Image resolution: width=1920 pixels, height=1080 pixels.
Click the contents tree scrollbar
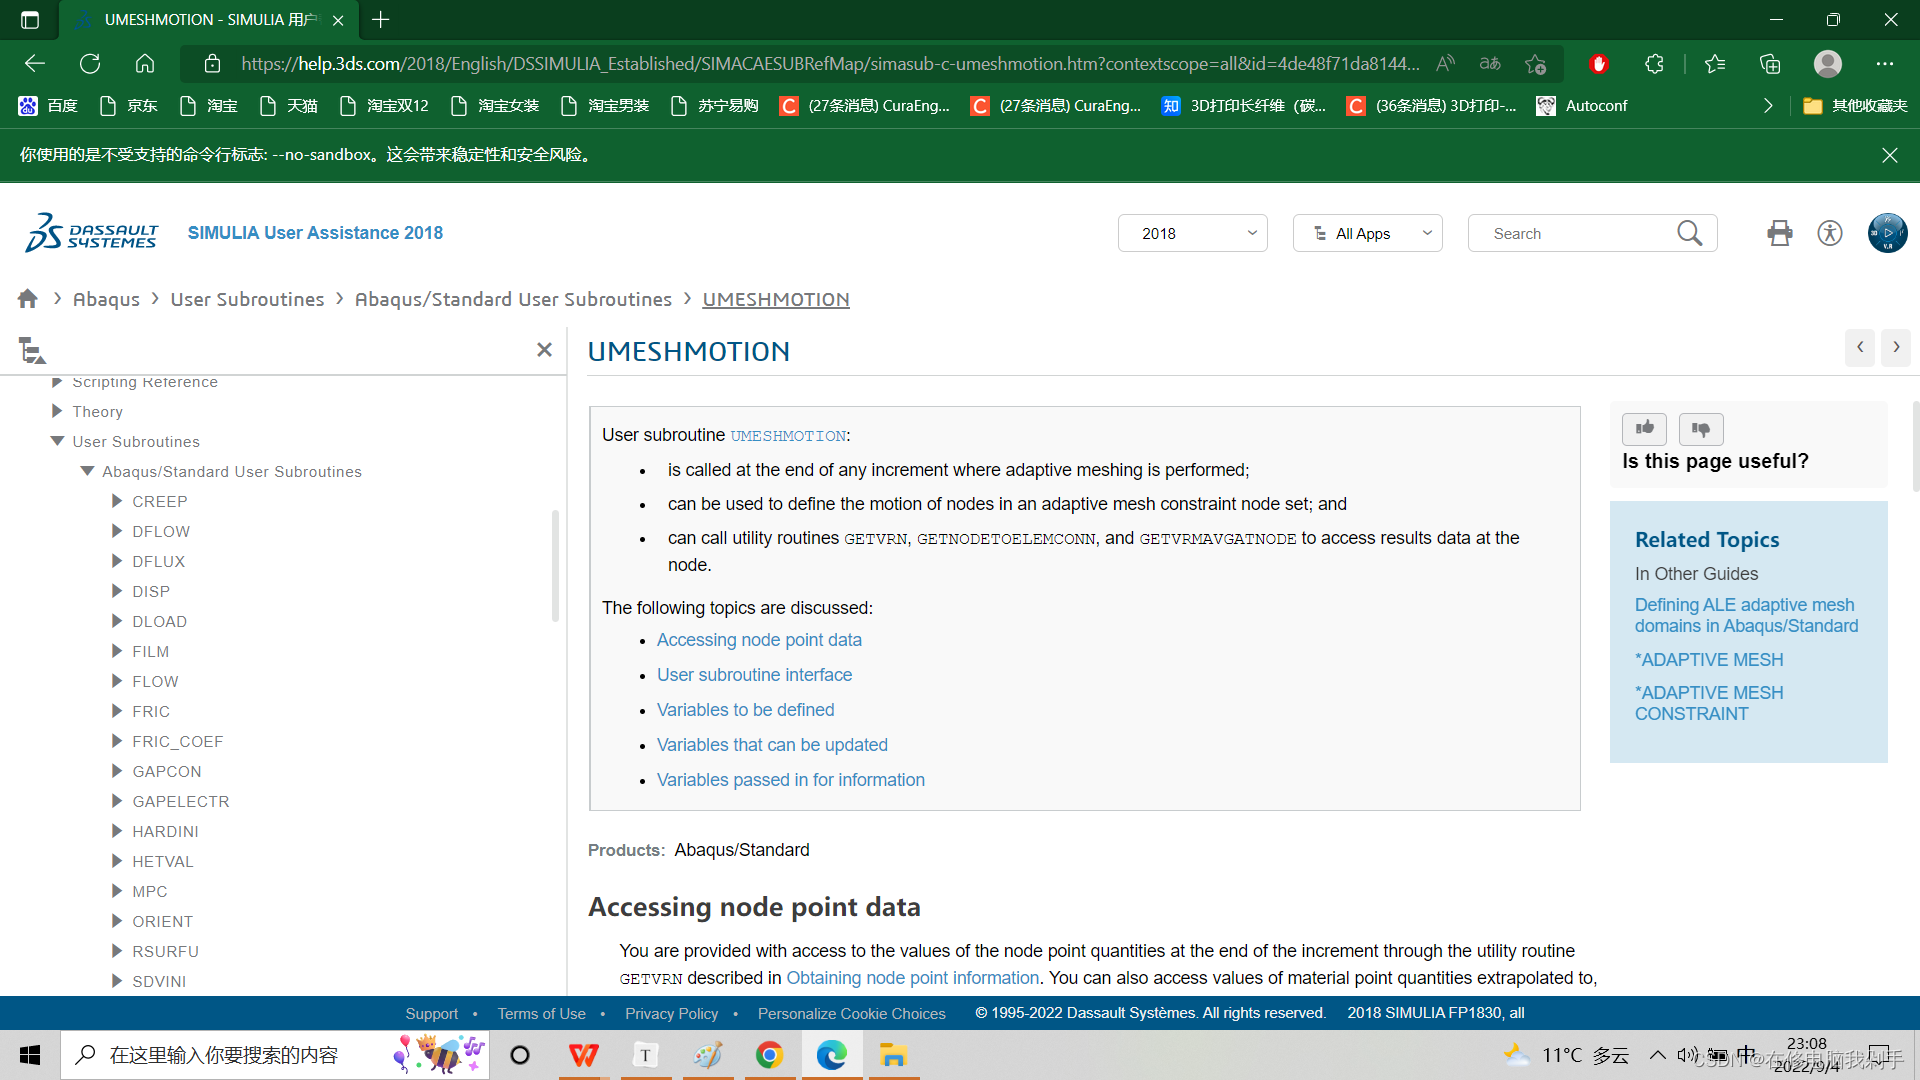pos(555,565)
